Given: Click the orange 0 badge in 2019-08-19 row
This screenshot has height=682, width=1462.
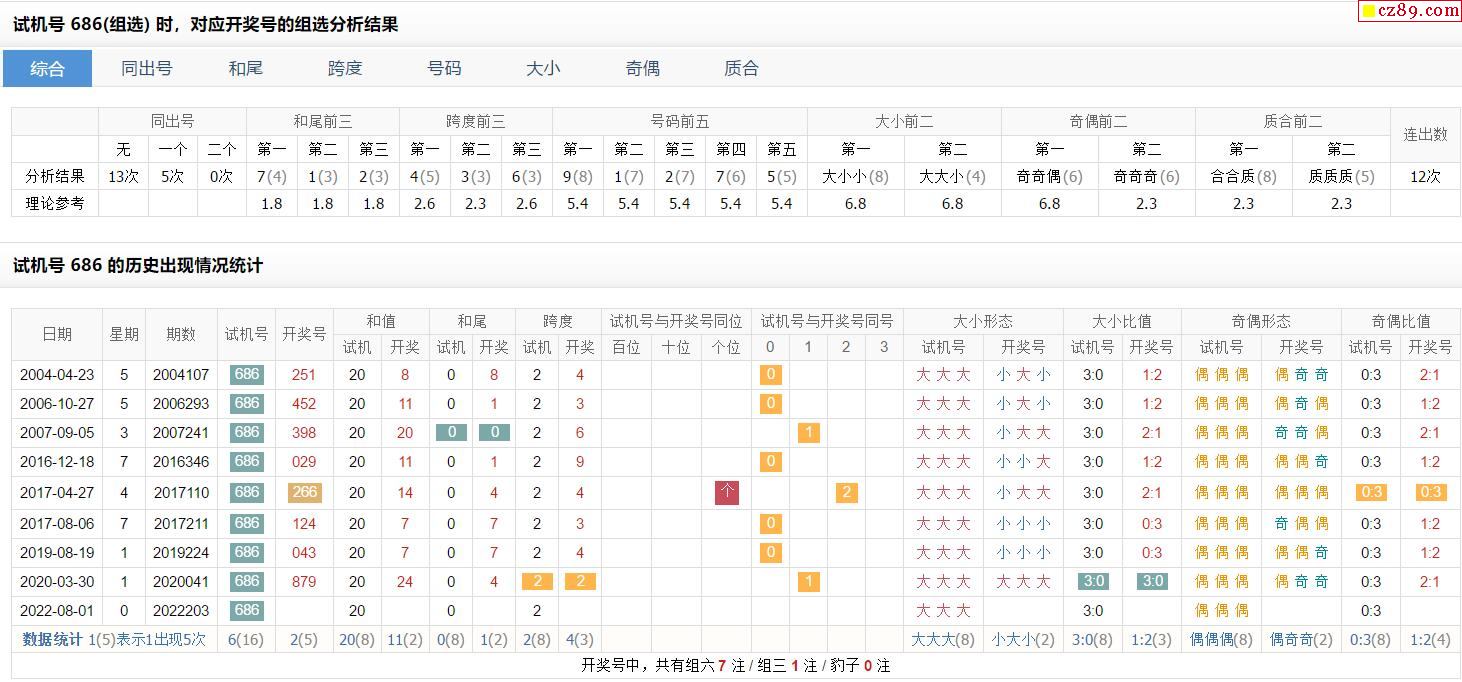Looking at the screenshot, I should (770, 552).
